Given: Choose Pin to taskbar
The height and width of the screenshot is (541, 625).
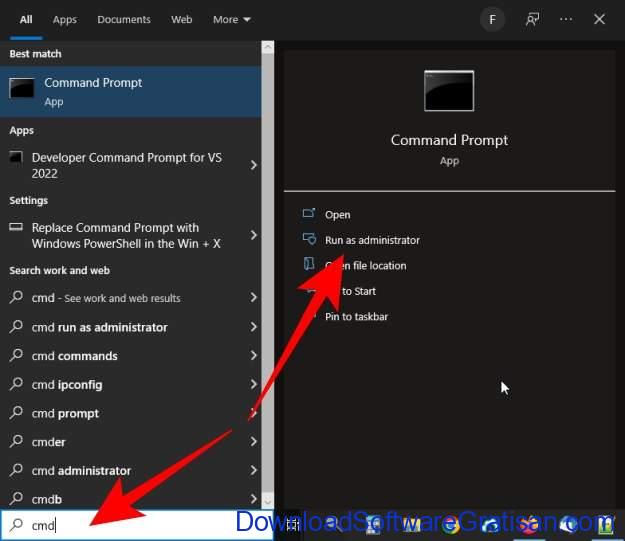Looking at the screenshot, I should (356, 317).
